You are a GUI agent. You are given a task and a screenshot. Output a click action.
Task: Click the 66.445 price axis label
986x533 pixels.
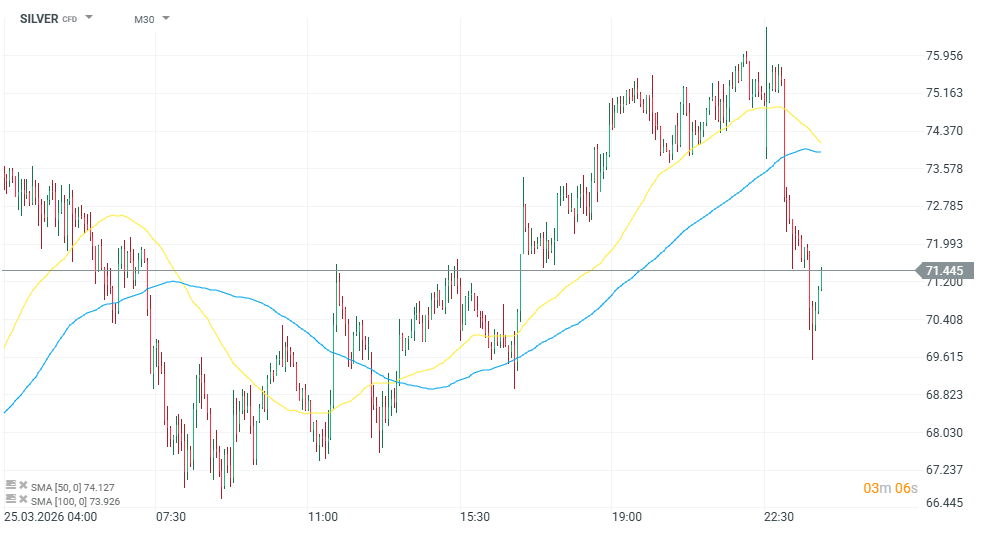(x=944, y=503)
